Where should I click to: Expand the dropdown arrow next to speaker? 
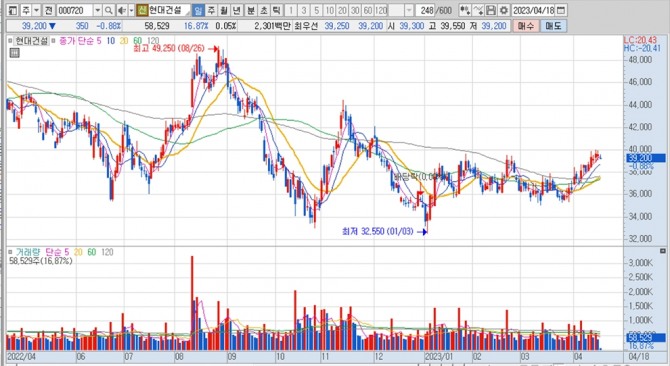pos(132,10)
